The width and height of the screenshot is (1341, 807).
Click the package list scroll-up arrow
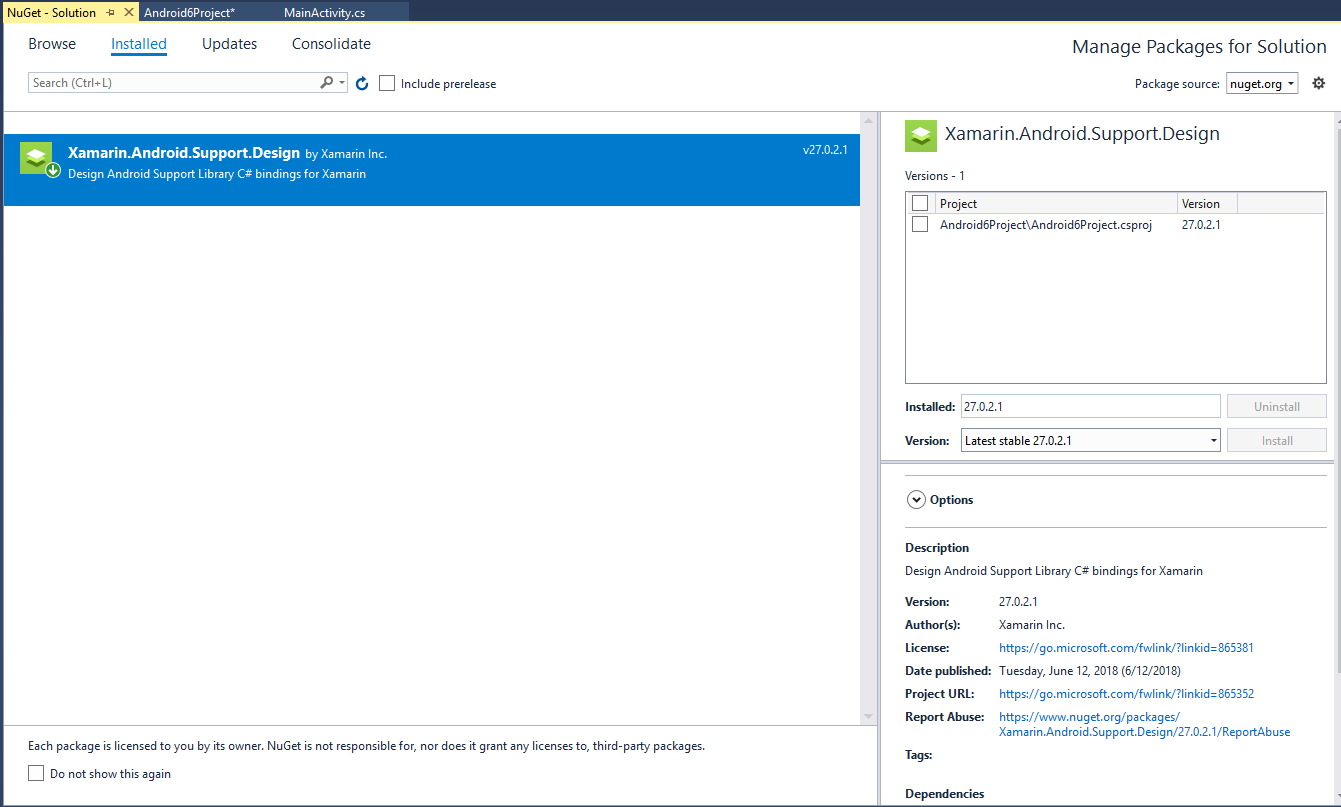tap(869, 122)
